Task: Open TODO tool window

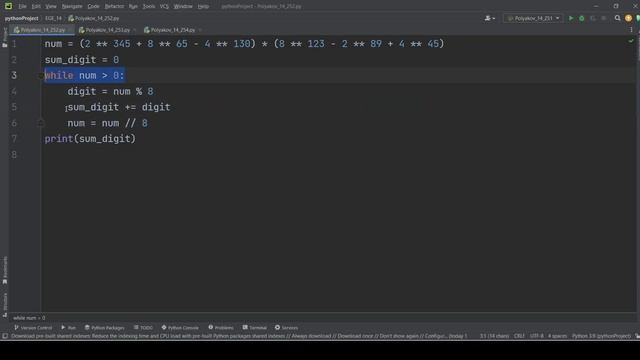Action: [143, 328]
